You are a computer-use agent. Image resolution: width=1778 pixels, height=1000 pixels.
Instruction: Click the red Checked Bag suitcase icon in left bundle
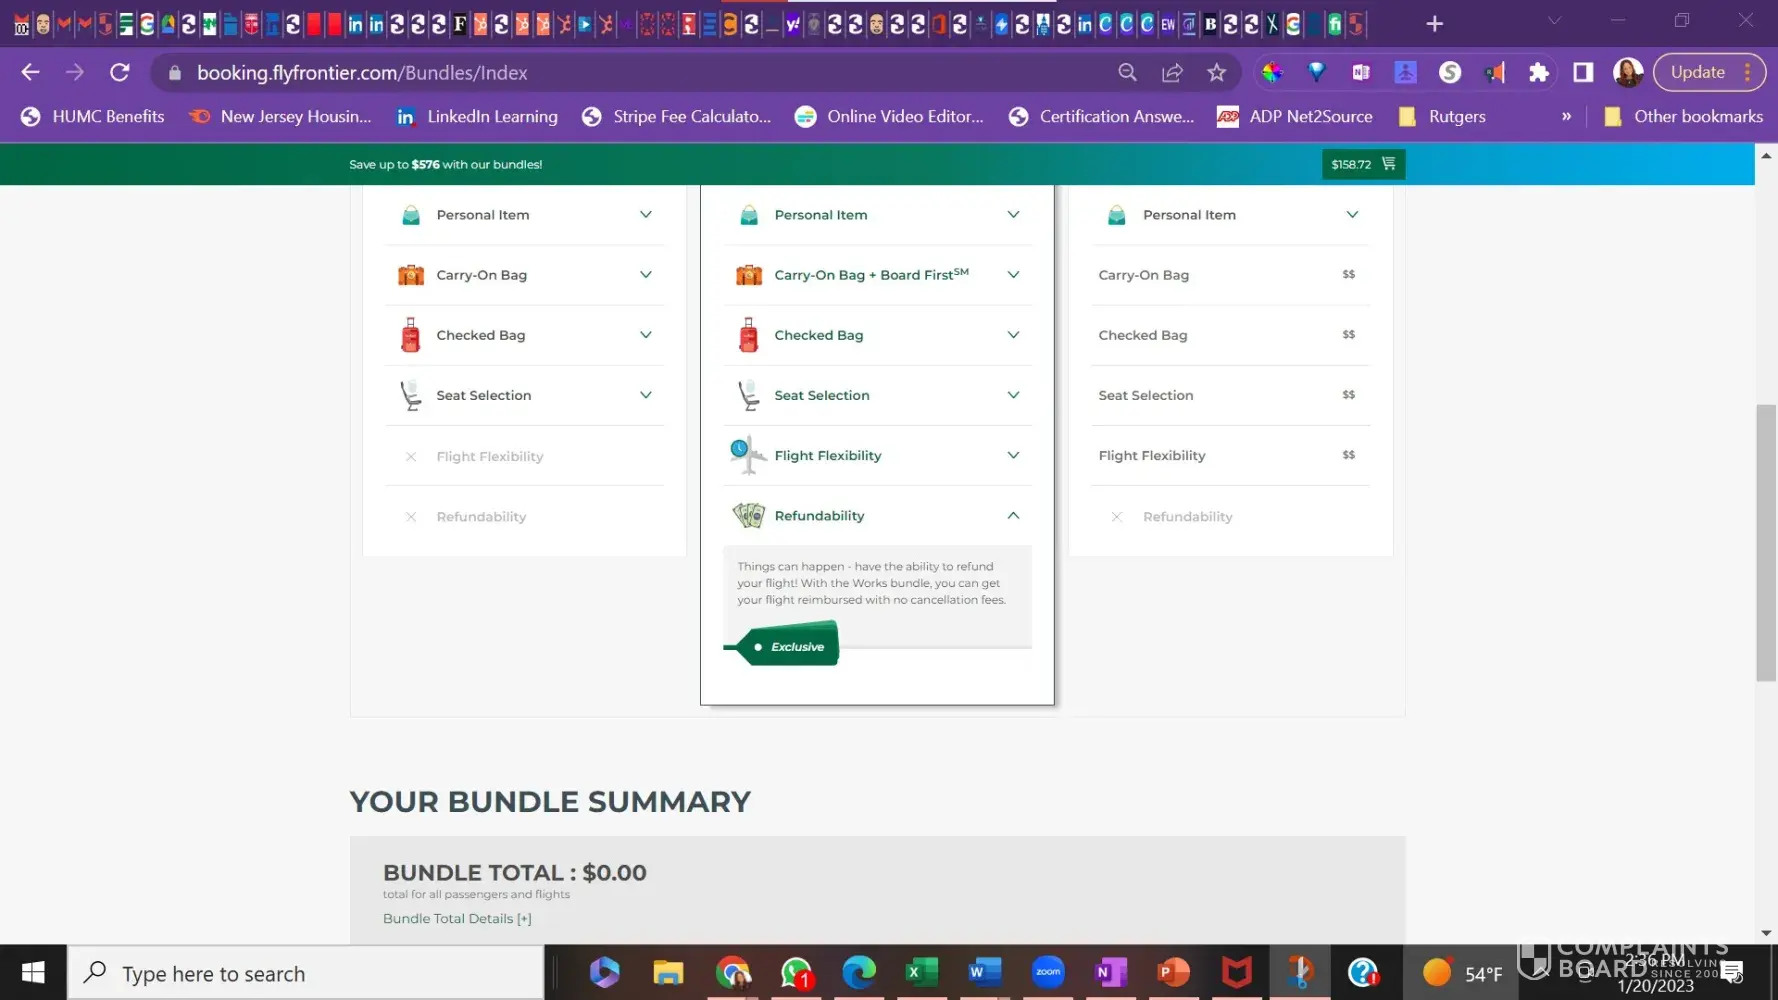pos(410,335)
